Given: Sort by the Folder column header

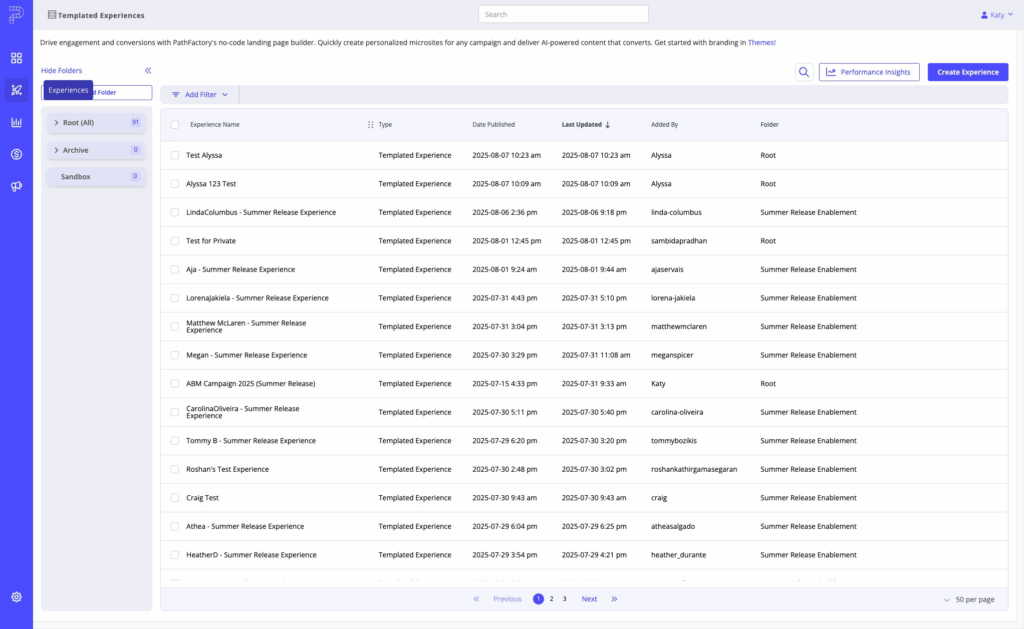Looking at the screenshot, I should point(769,124).
